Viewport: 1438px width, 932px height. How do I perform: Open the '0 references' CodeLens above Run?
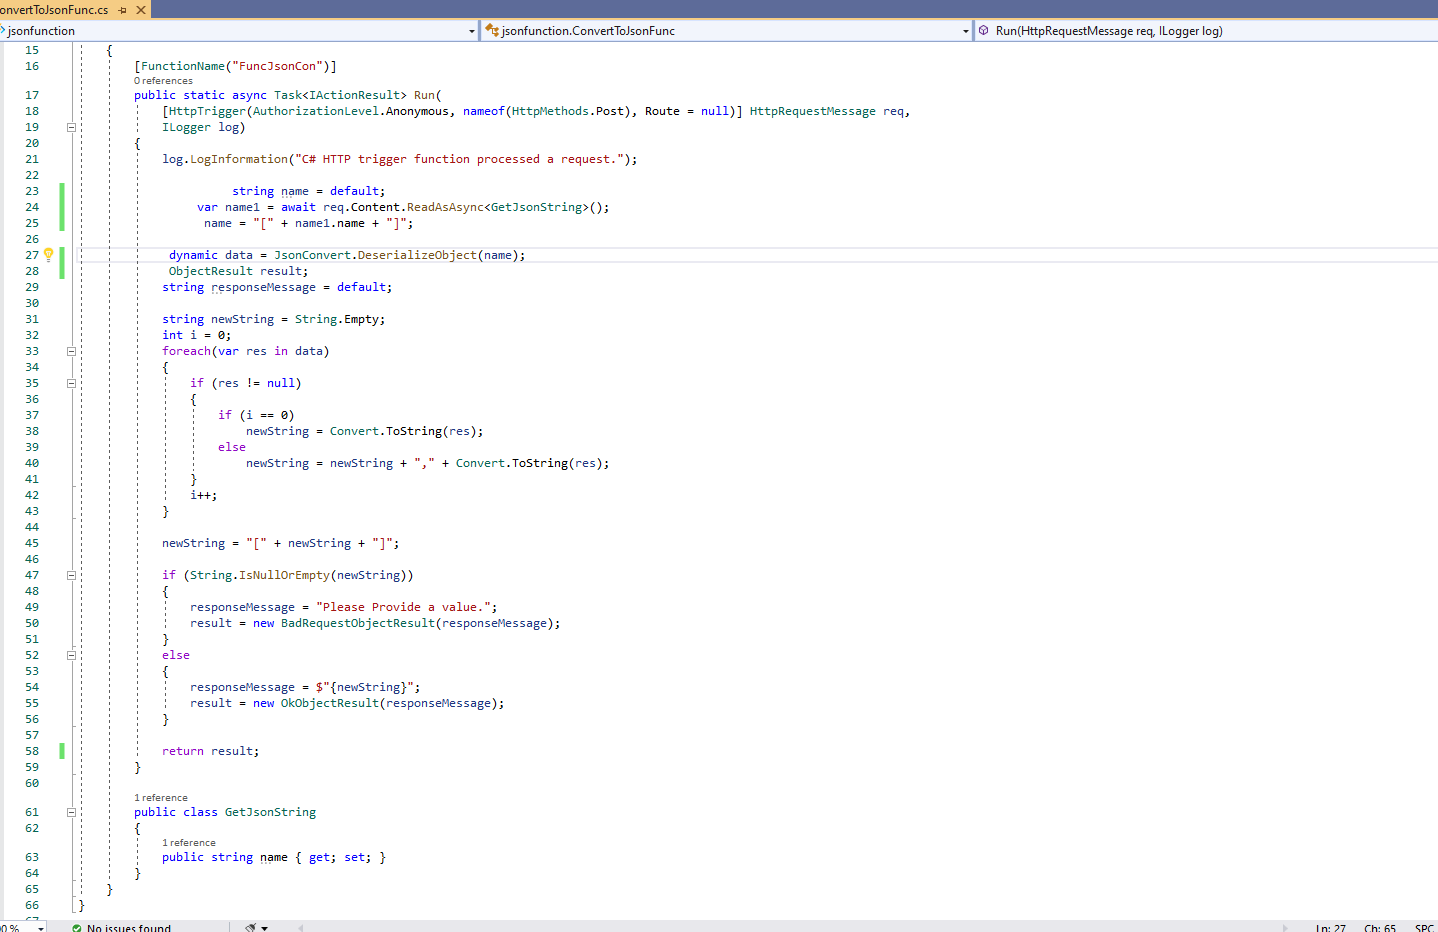(x=163, y=81)
